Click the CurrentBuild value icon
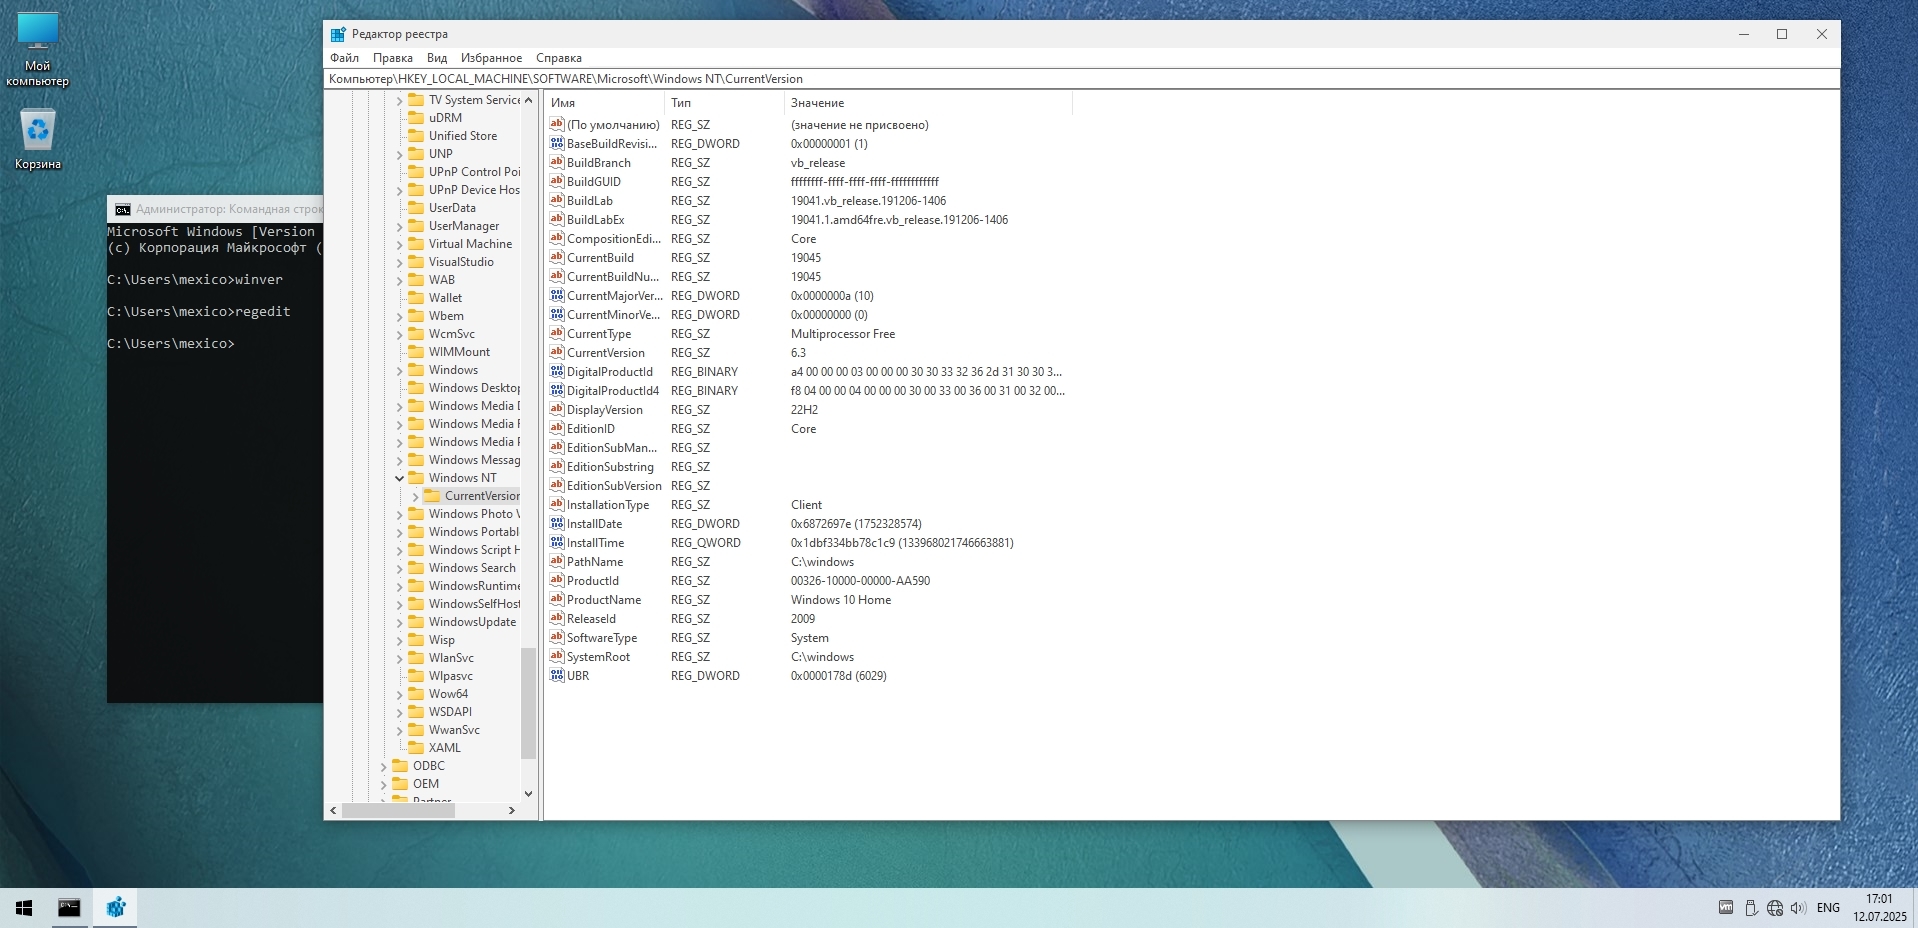This screenshot has width=1918, height=928. (557, 257)
